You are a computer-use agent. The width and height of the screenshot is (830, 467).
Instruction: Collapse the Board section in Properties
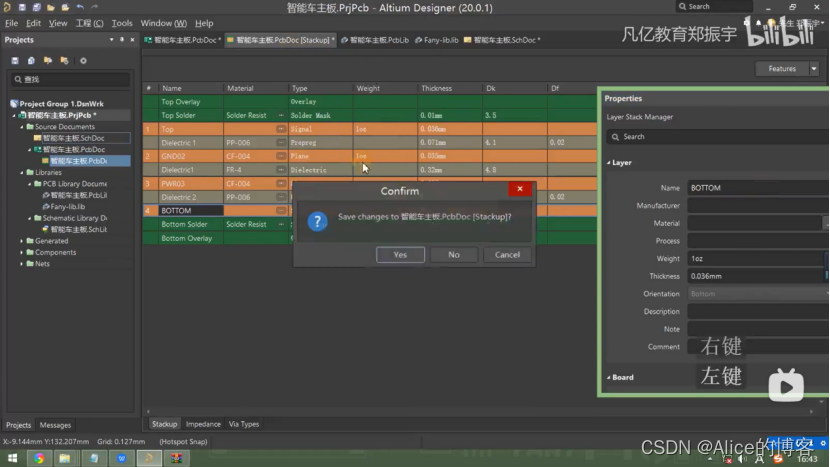pyautogui.click(x=608, y=378)
